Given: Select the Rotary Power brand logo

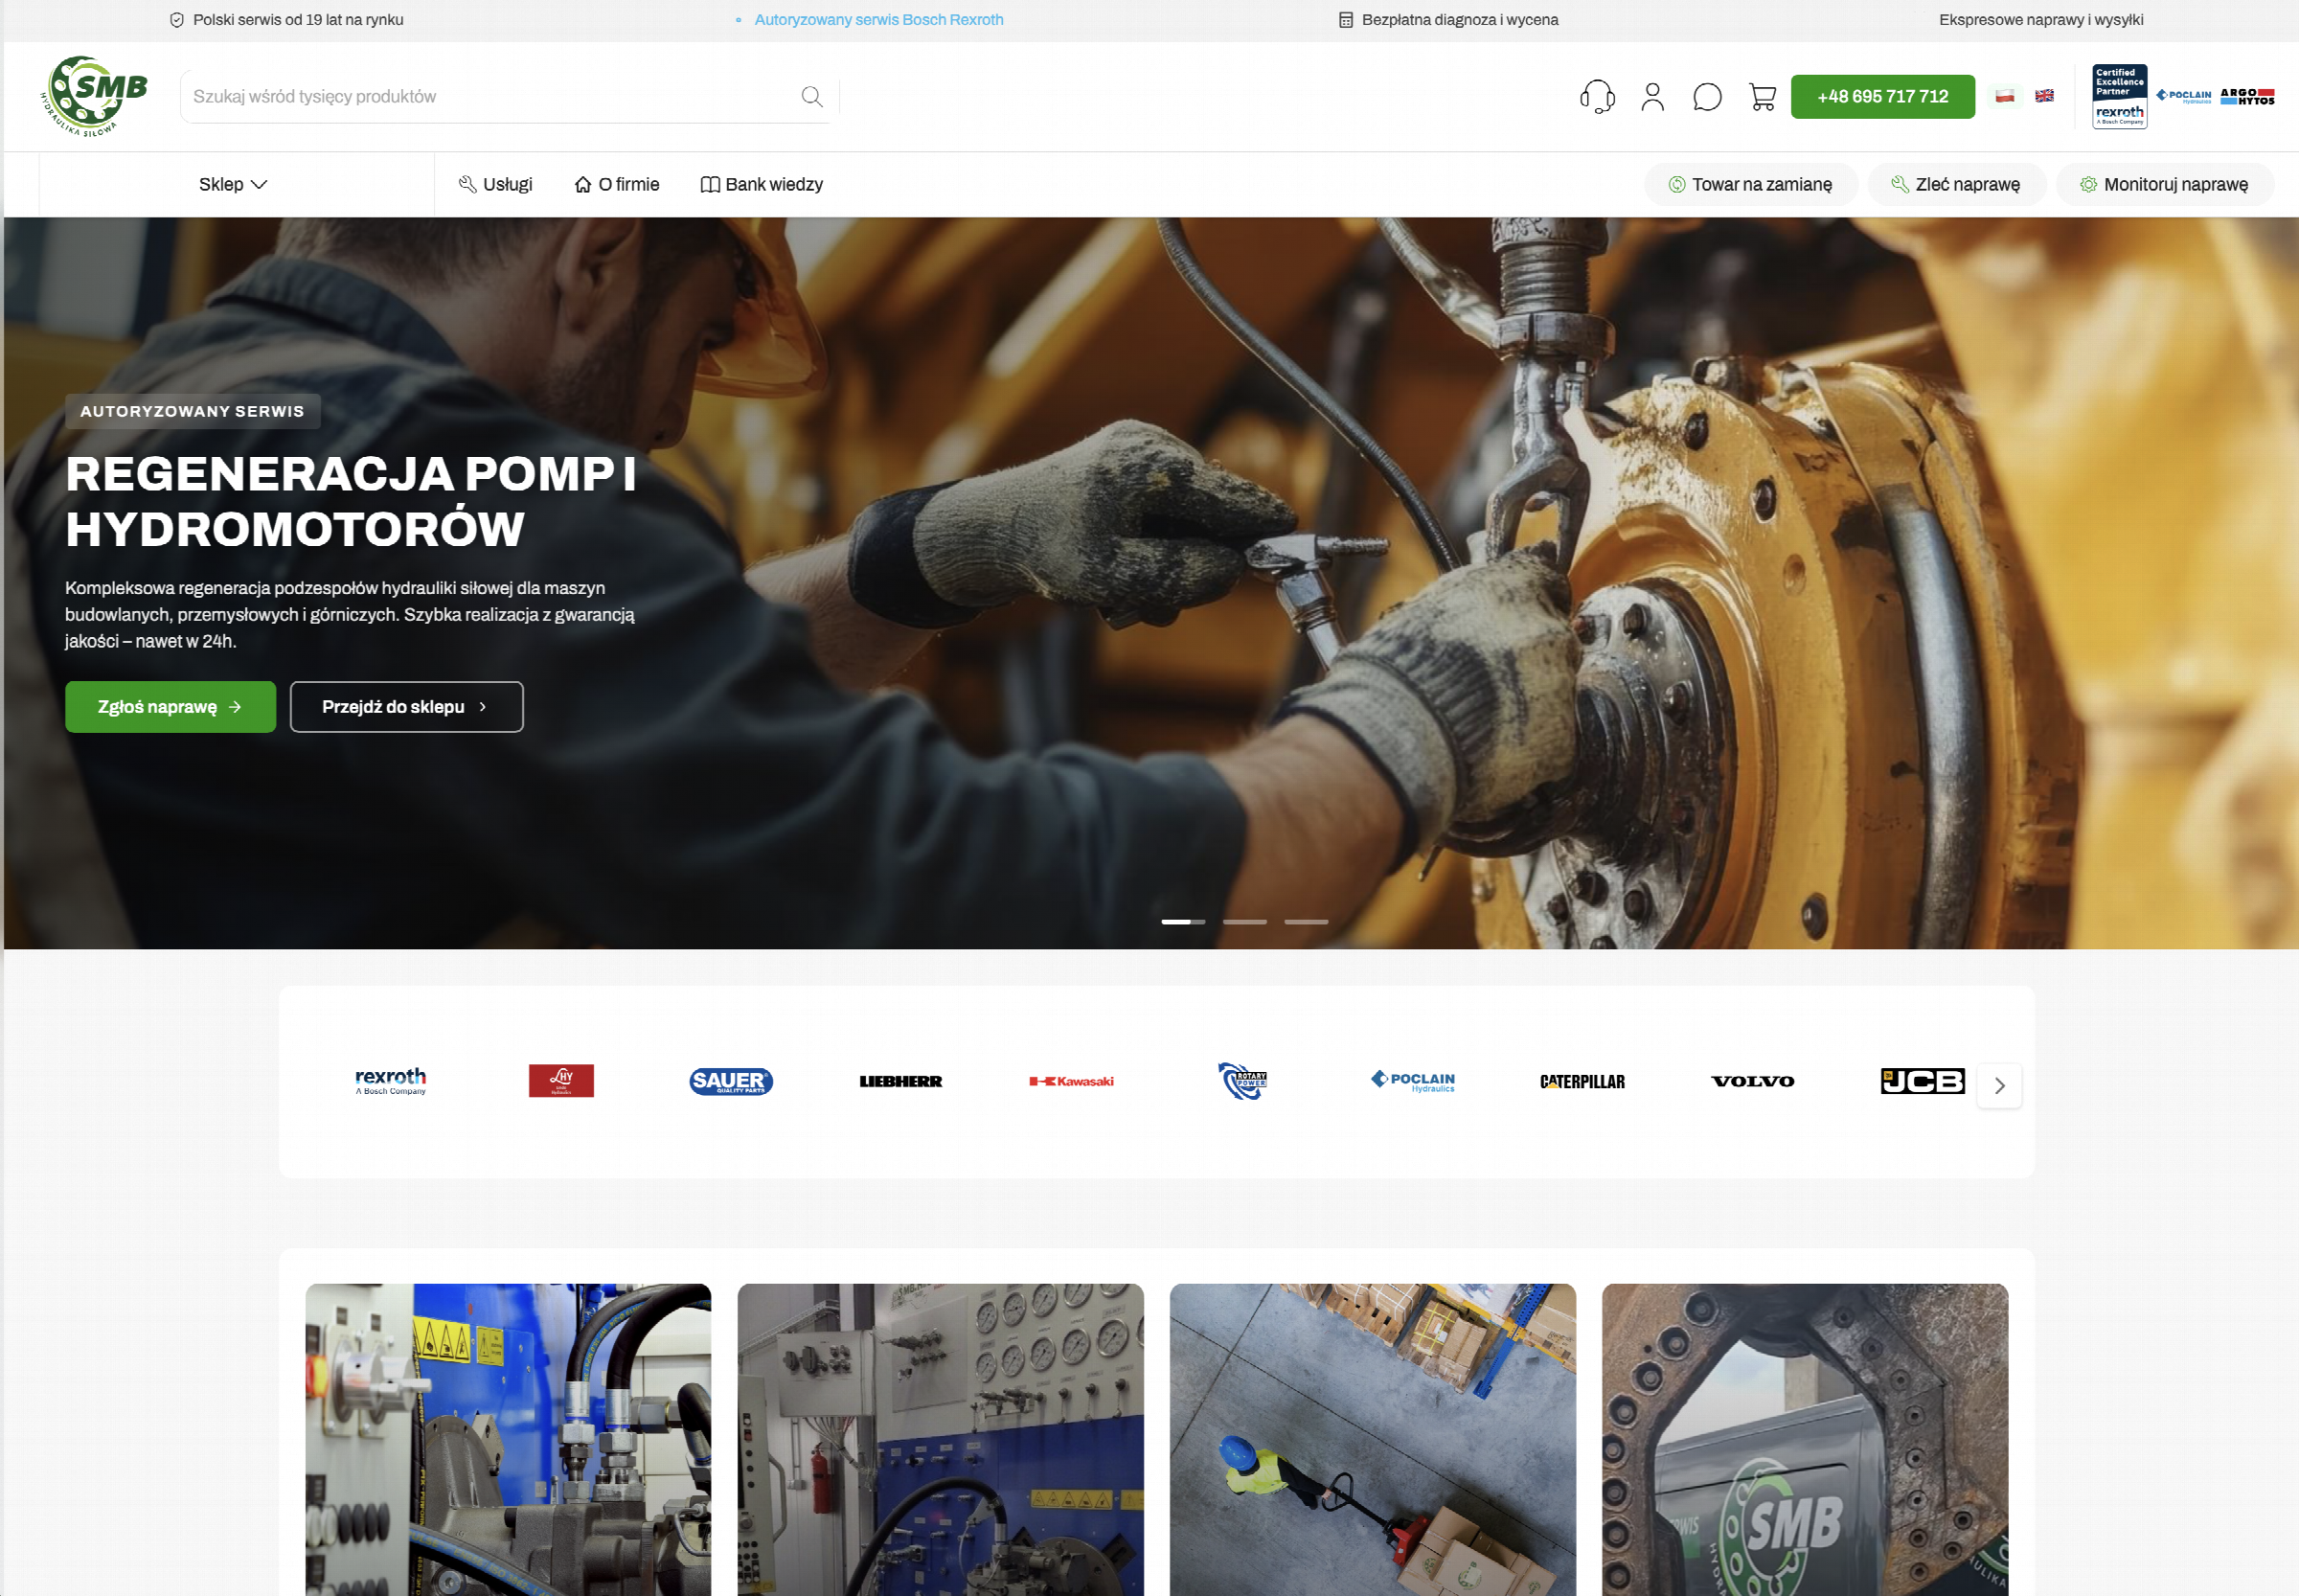Looking at the screenshot, I should coord(1242,1081).
